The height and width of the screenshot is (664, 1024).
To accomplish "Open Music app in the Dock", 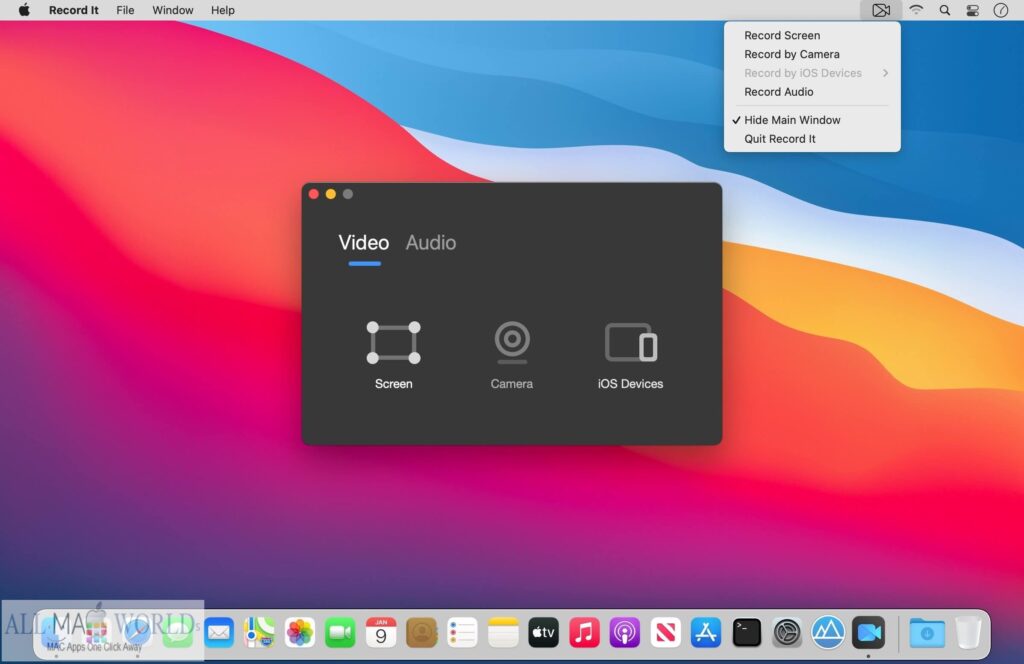I will [x=584, y=633].
